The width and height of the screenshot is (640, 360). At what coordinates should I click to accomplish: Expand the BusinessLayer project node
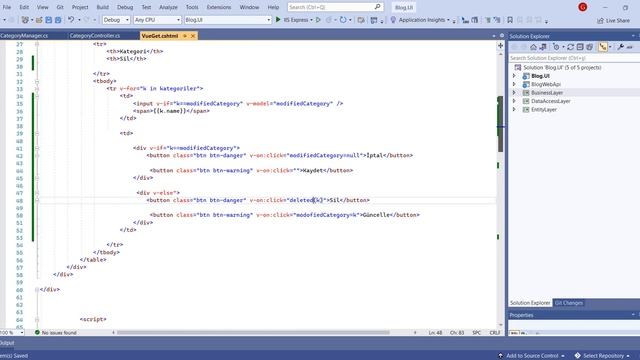coord(514,93)
